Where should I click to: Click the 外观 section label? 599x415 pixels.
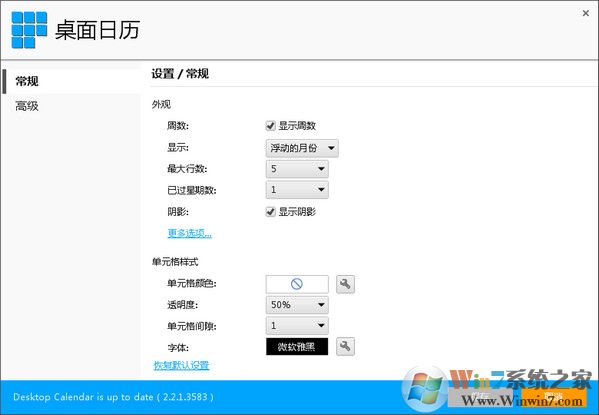coord(161,104)
